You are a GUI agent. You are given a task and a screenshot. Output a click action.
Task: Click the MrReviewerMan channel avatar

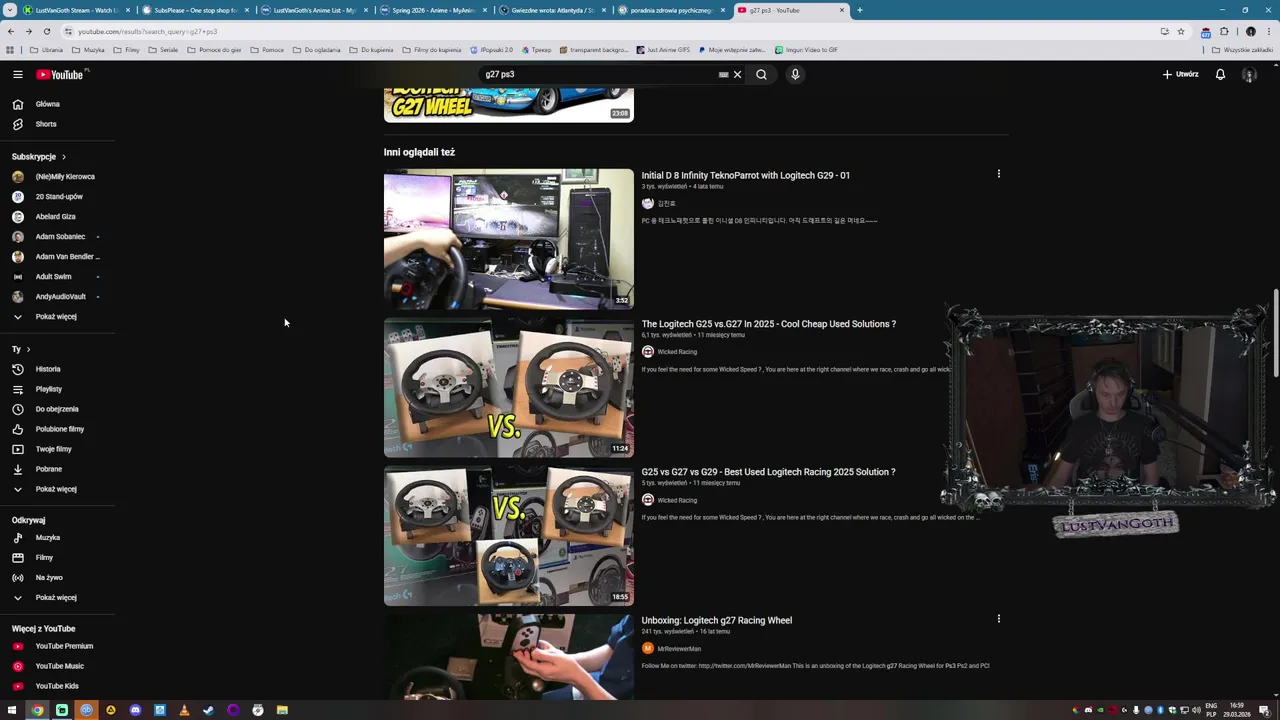(x=647, y=648)
